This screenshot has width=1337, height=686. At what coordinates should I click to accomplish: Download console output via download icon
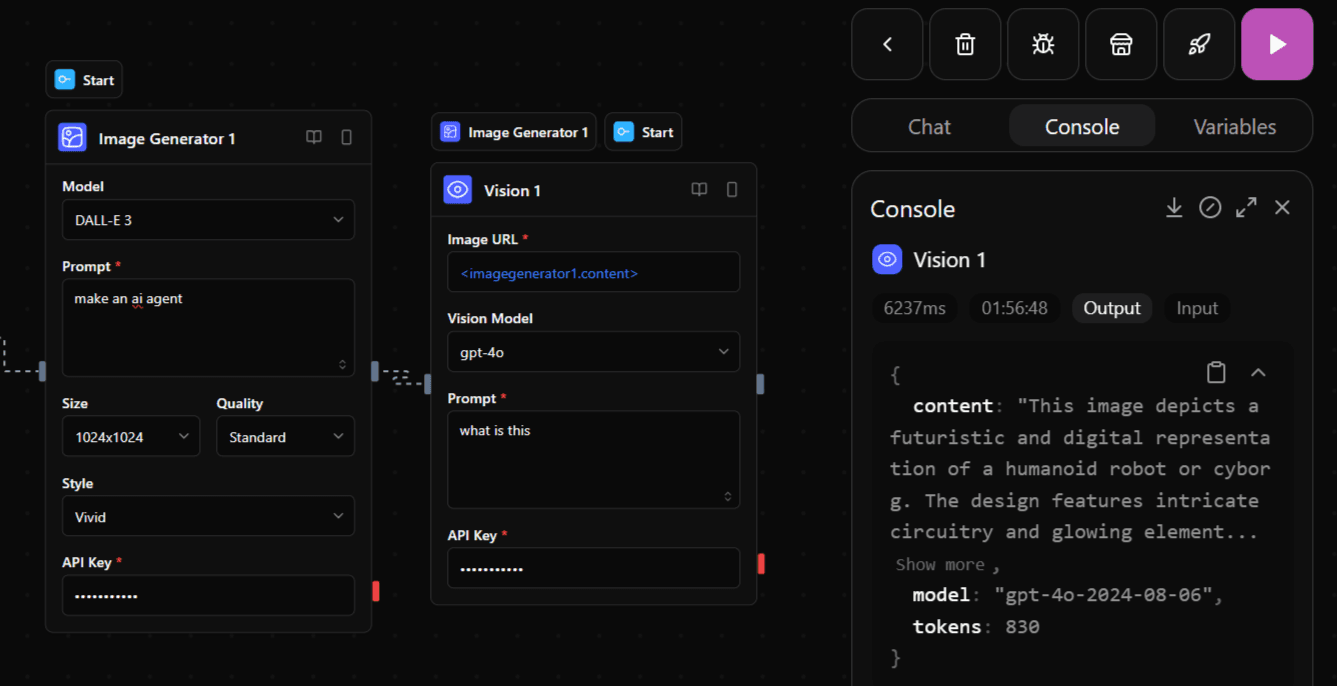coord(1174,208)
